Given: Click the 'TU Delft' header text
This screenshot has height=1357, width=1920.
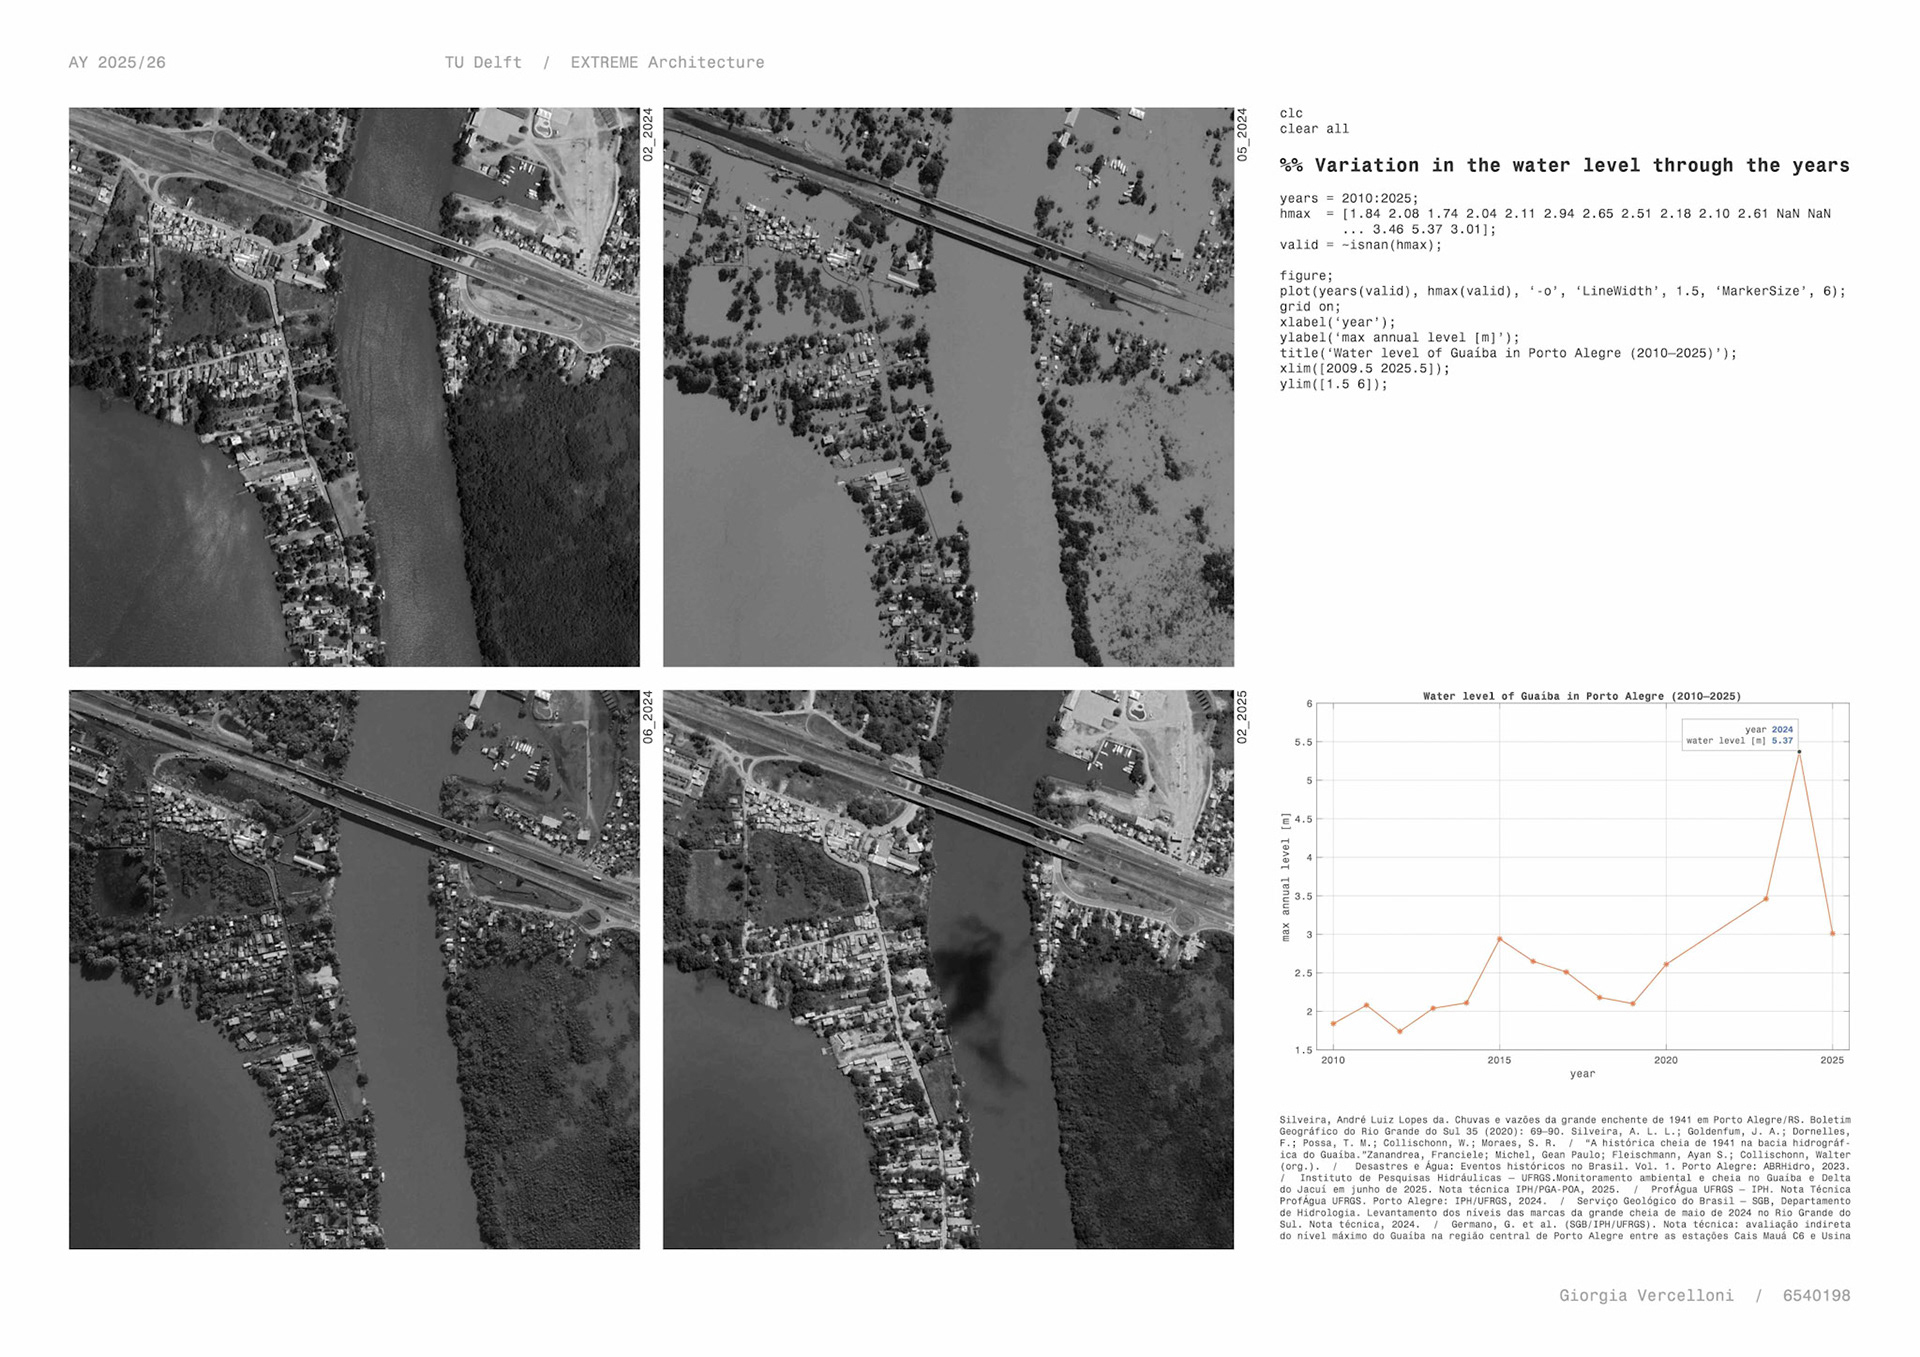Looking at the screenshot, I should pos(483,62).
